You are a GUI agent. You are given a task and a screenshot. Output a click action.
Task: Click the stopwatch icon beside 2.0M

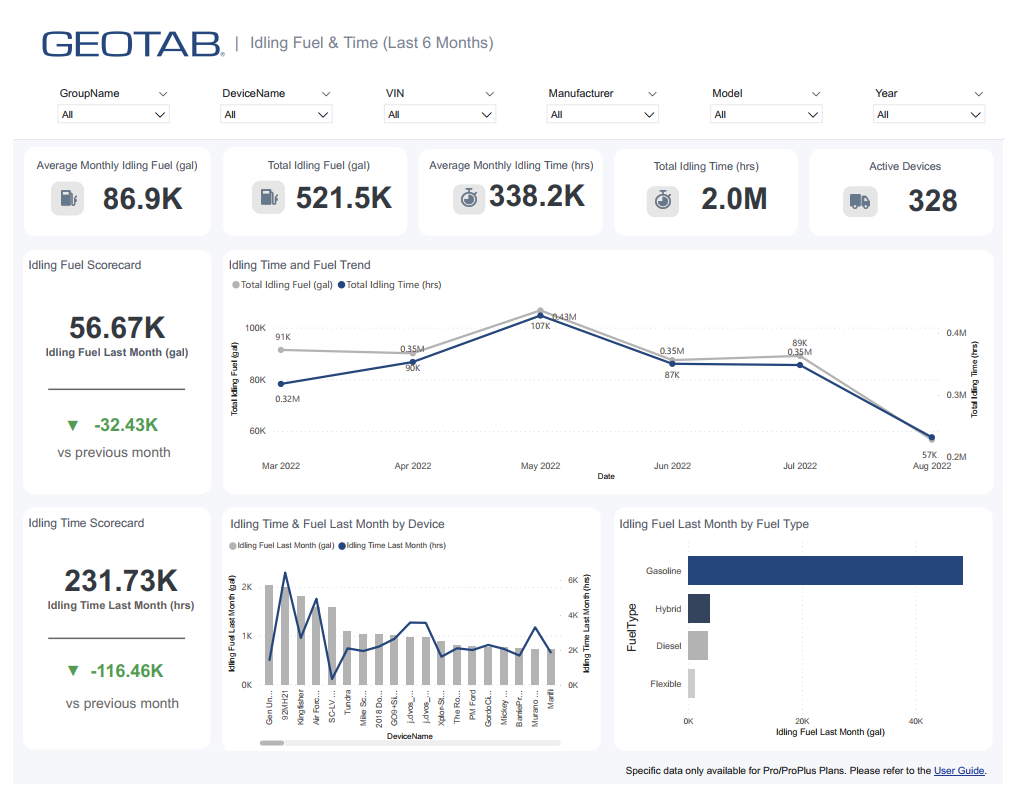pyautogui.click(x=662, y=200)
